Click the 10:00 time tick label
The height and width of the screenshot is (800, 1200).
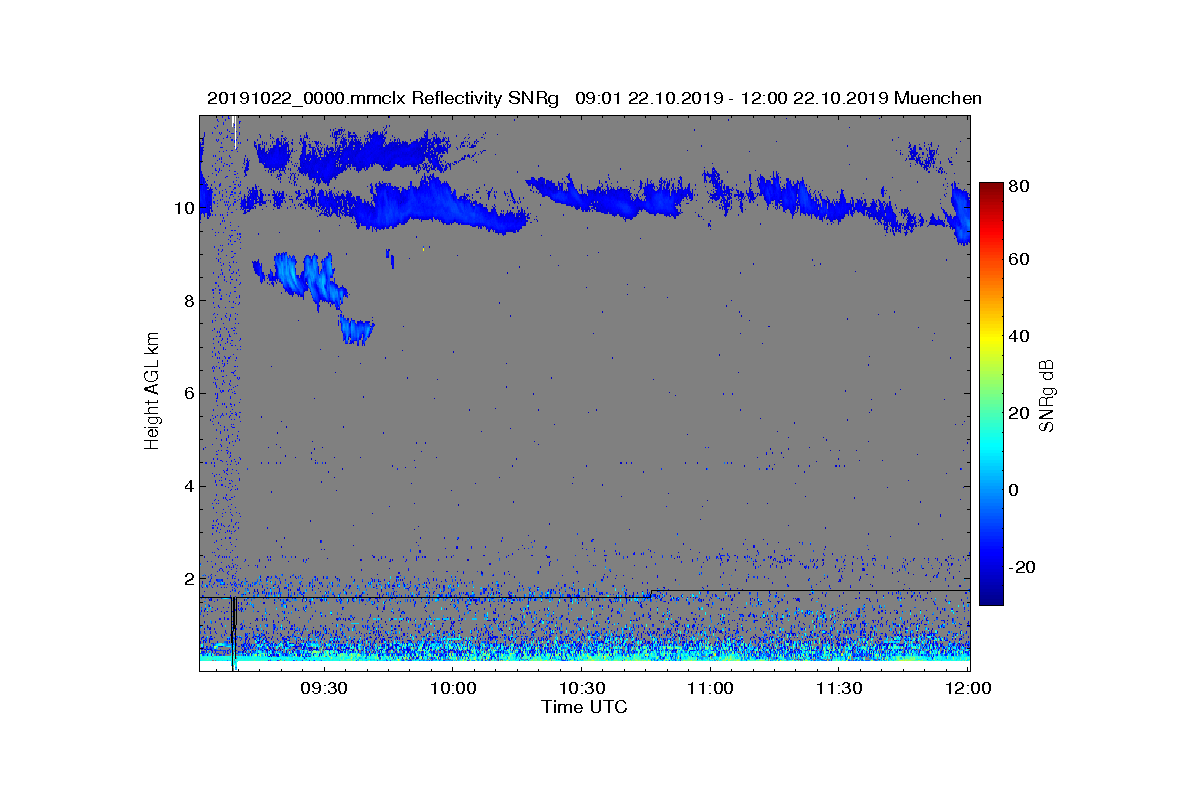point(453,688)
